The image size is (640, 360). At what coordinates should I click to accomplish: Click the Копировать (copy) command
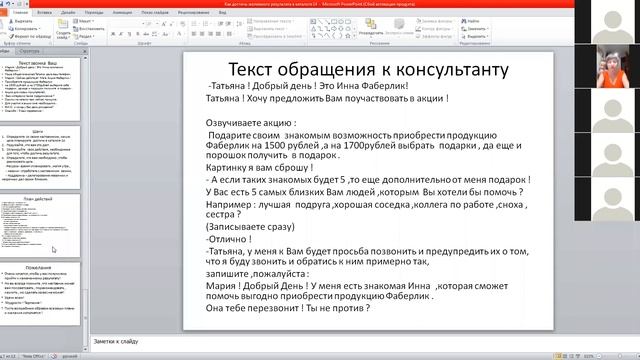click(x=24, y=29)
